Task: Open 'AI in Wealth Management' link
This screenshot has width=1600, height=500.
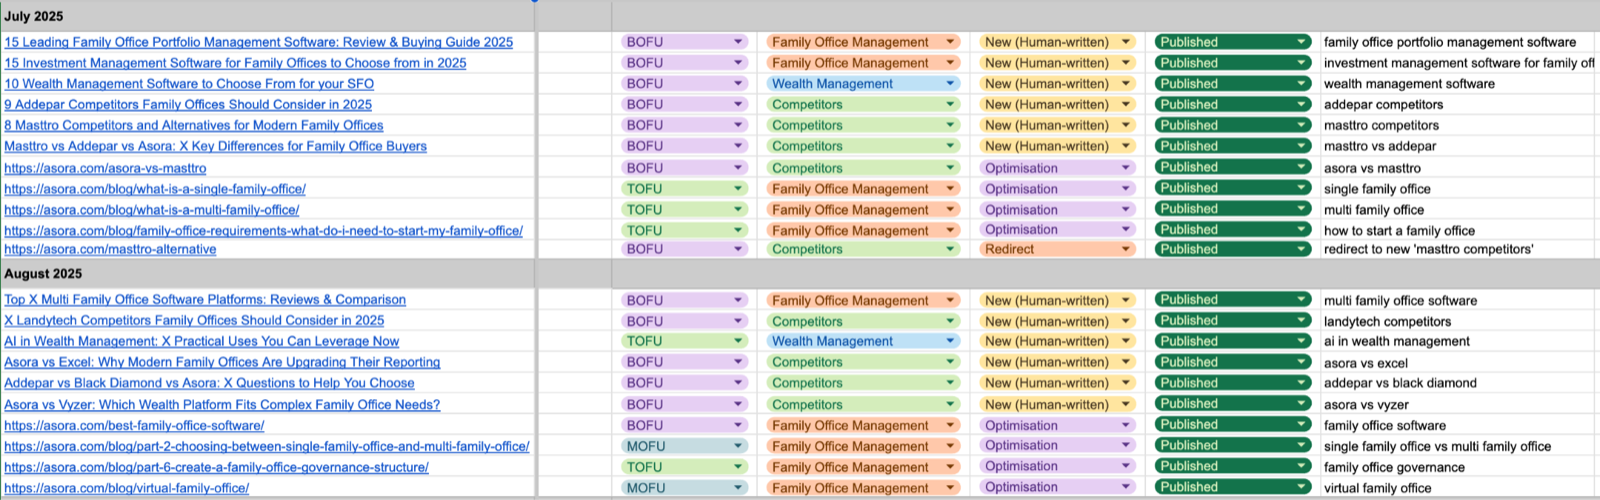Action: (201, 341)
